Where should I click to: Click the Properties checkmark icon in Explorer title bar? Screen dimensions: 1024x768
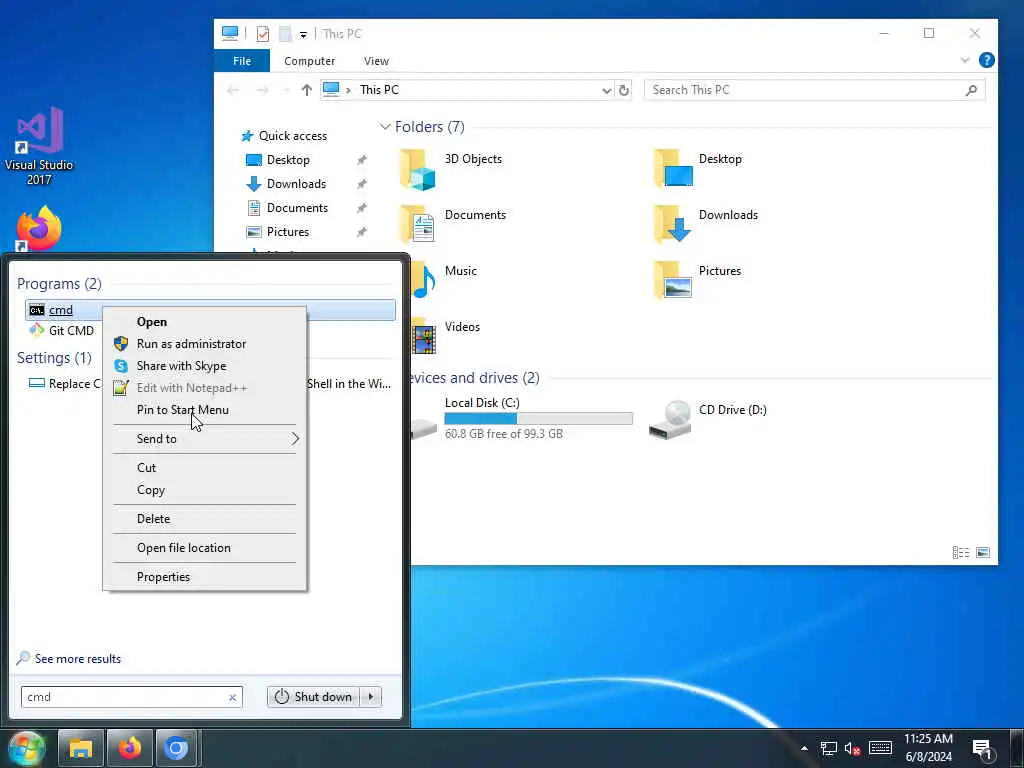point(263,34)
